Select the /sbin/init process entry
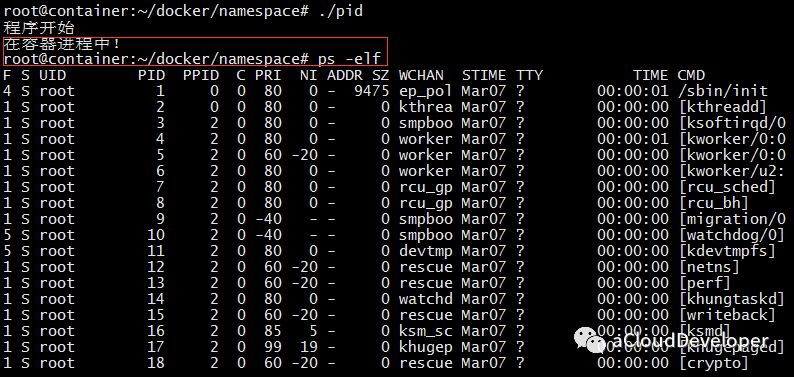 (x=723, y=91)
